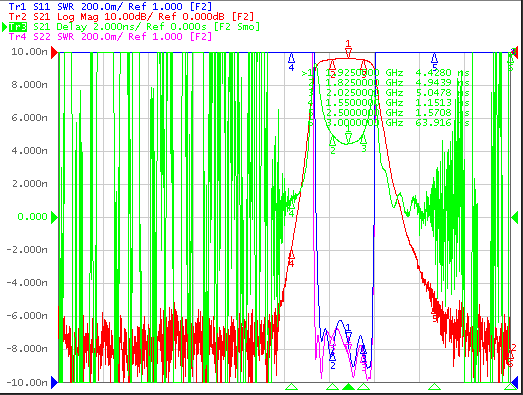Viewport: 523px width, 395px height.
Task: Click the highlighted Tr3 active trace indicator
Action: (18, 26)
